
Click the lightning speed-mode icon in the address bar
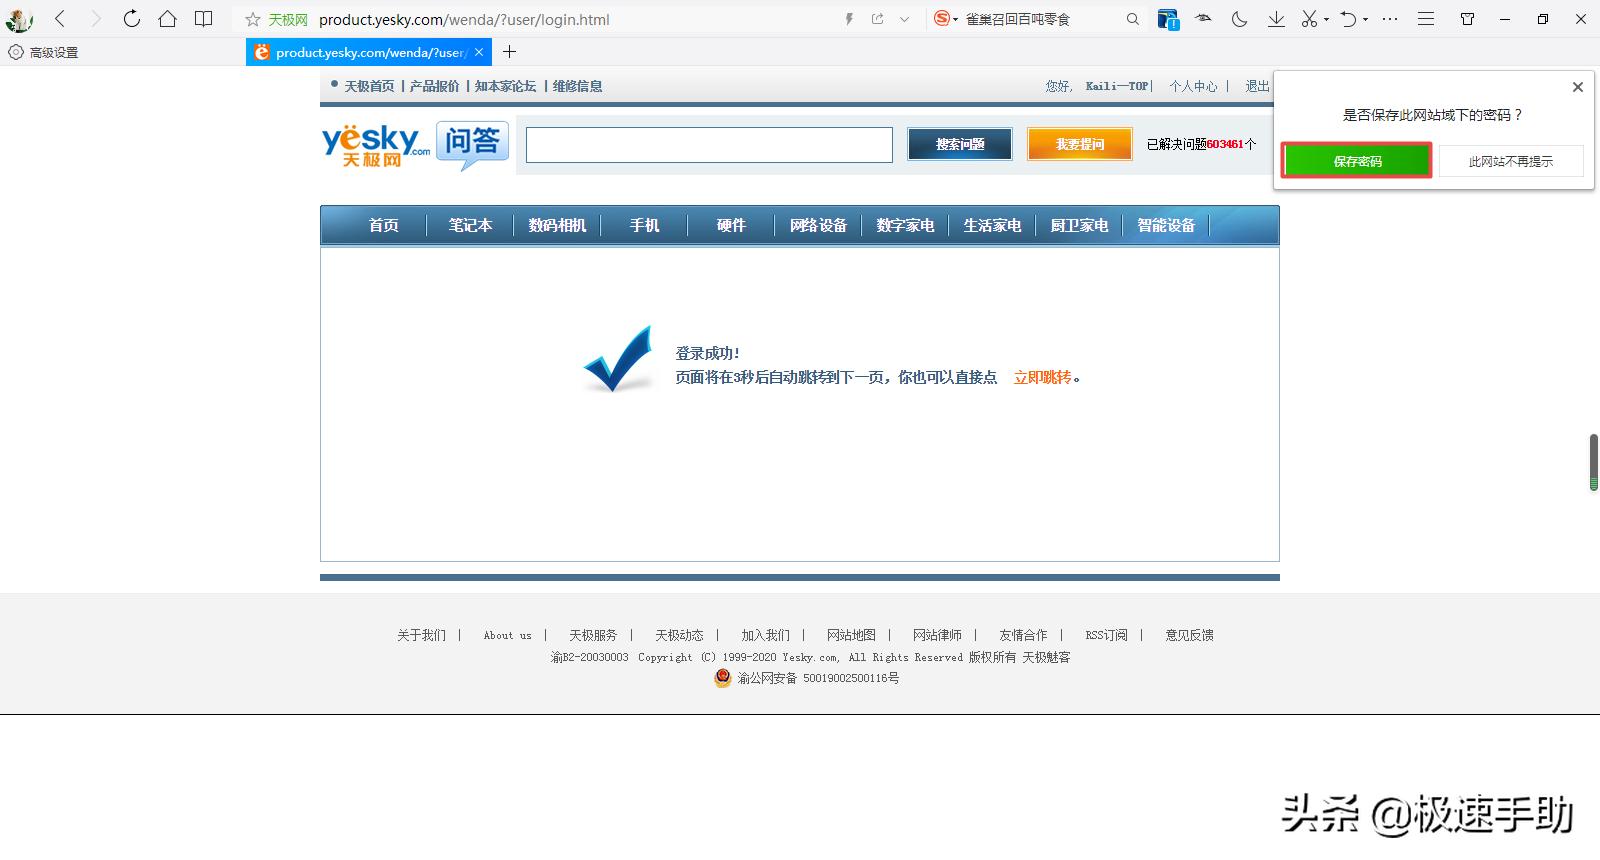click(849, 19)
